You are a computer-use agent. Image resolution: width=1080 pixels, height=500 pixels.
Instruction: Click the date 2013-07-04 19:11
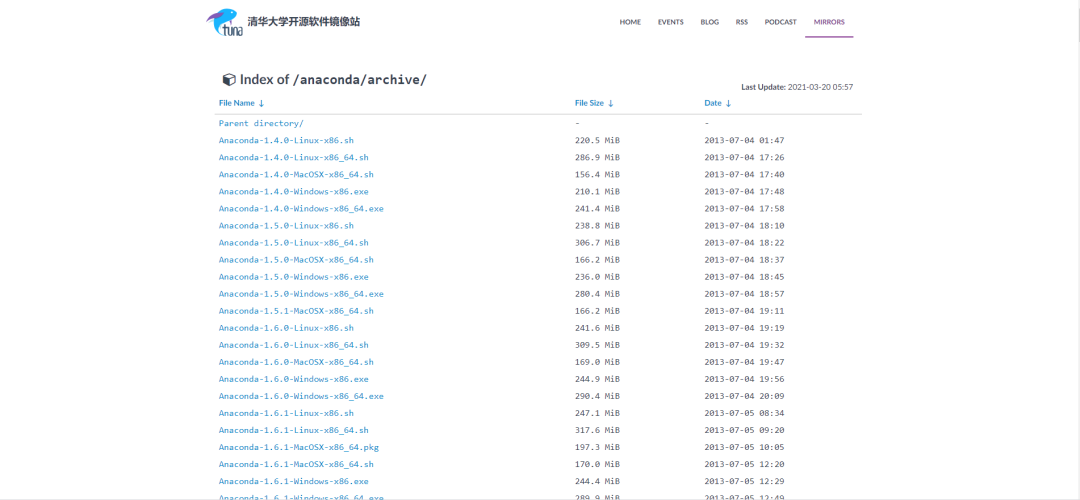click(744, 311)
